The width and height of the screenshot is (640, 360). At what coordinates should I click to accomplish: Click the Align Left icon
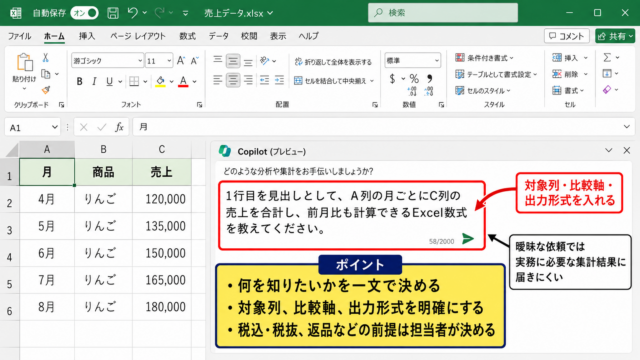pyautogui.click(x=218, y=80)
